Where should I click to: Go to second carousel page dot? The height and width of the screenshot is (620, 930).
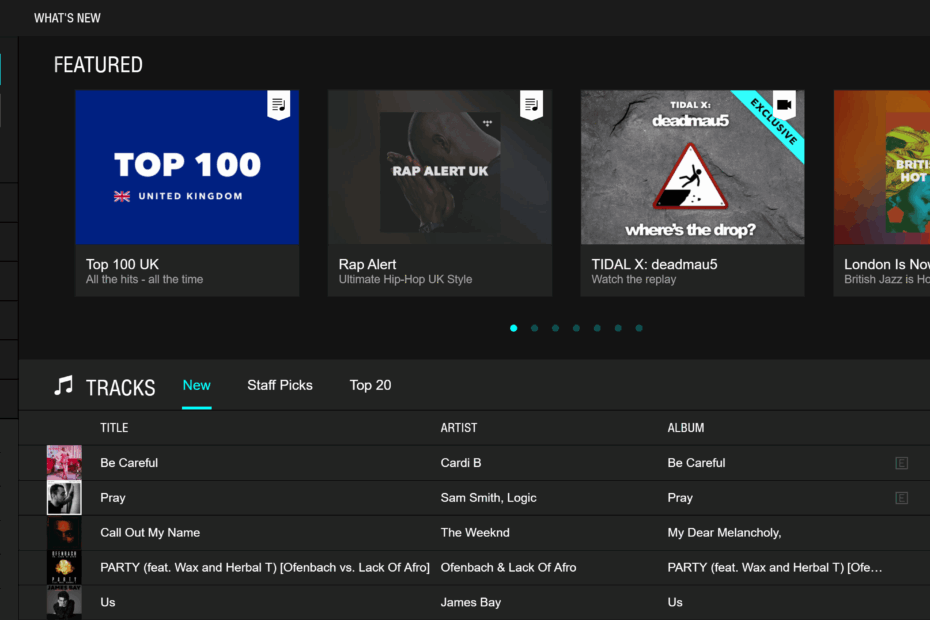534,328
